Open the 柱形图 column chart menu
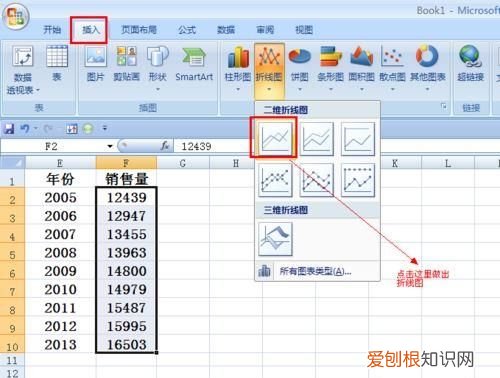500x378 pixels. point(238,68)
